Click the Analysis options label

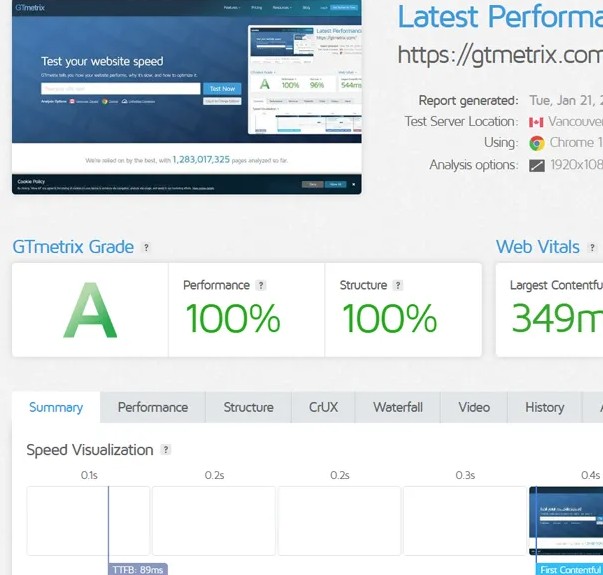(x=474, y=165)
